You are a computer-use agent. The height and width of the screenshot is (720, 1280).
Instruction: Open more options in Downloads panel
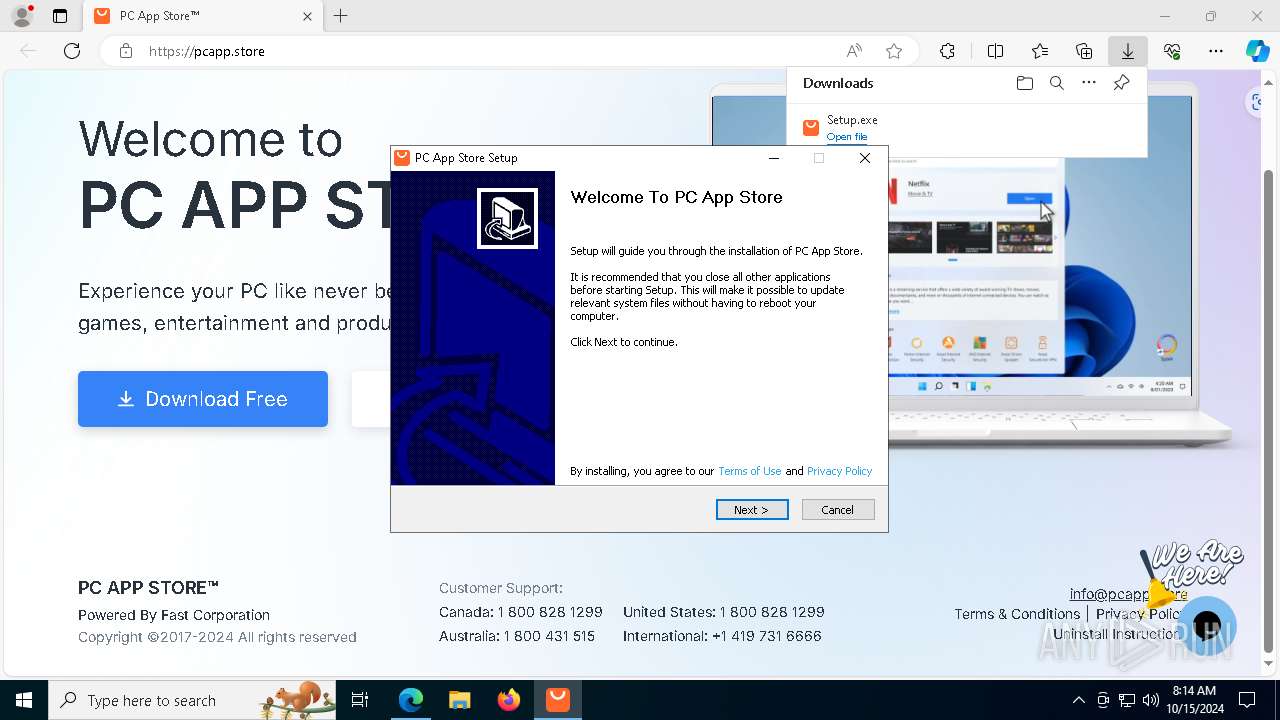pos(1089,83)
